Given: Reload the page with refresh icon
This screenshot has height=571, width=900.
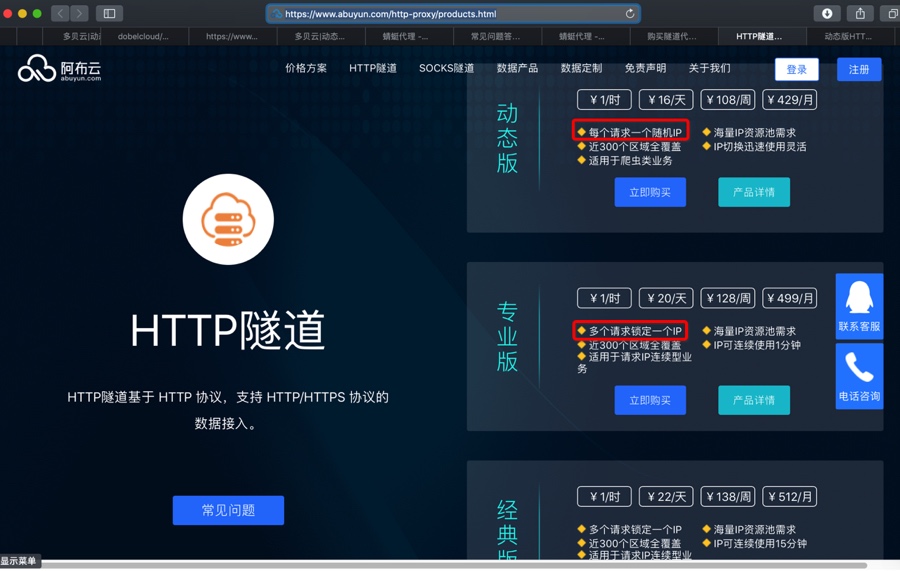Looking at the screenshot, I should tap(630, 14).
